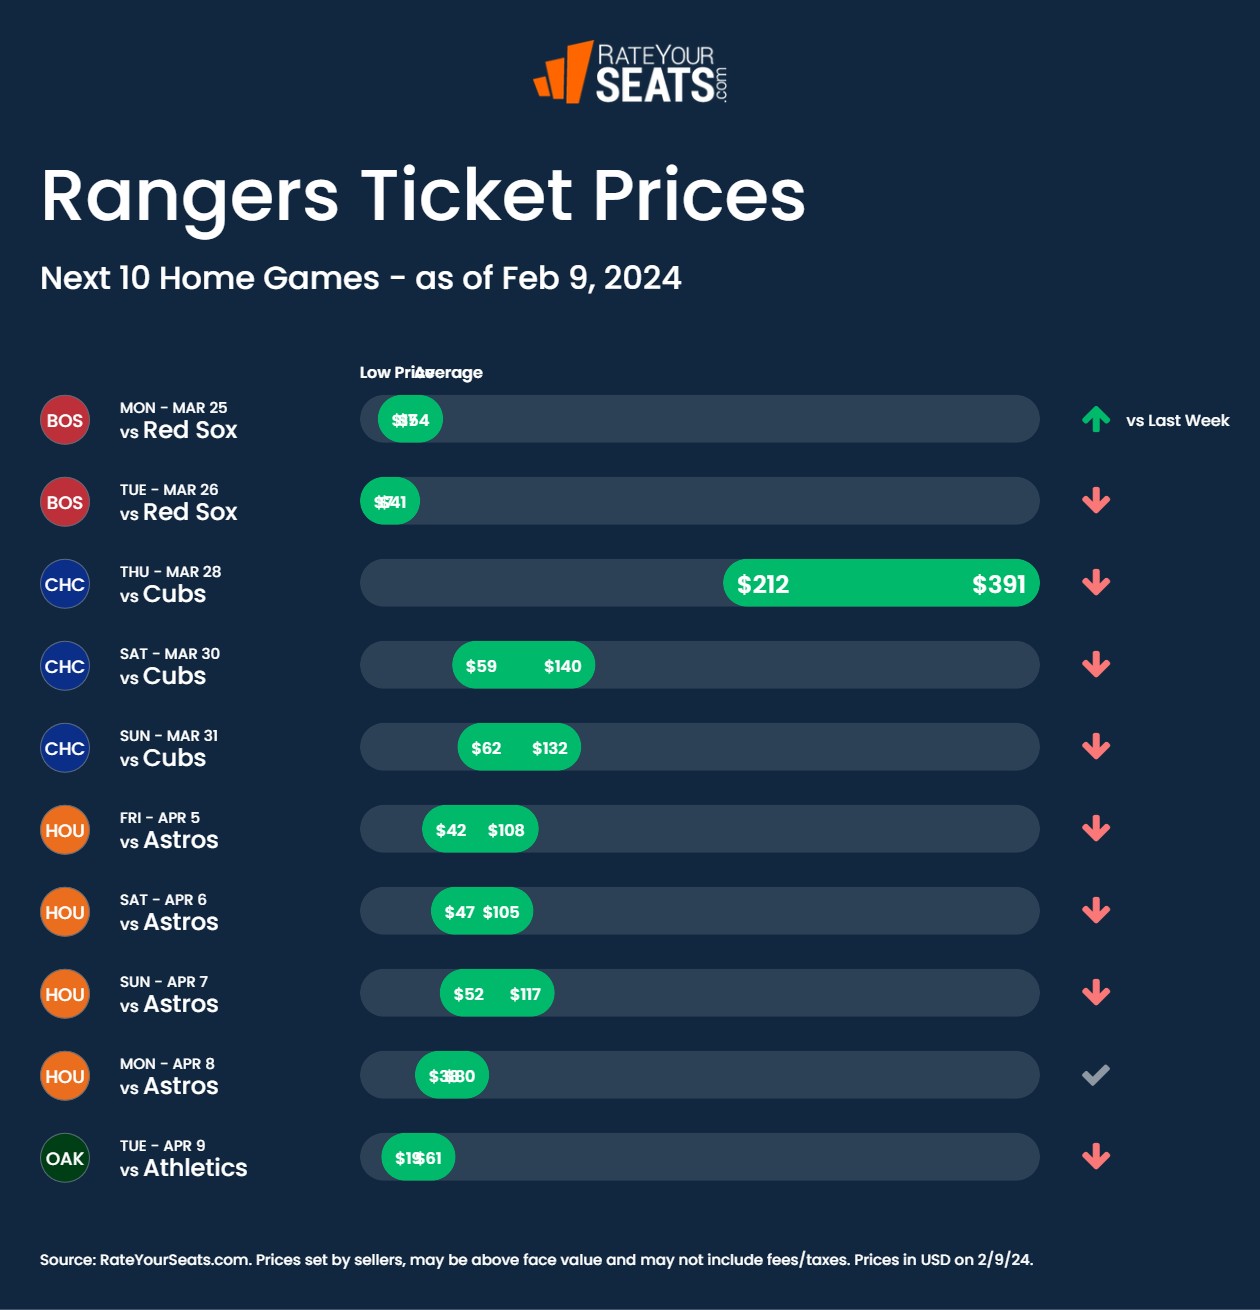Screen dimensions: 1260x1310
Task: Click the Low Price column header
Action: [386, 372]
